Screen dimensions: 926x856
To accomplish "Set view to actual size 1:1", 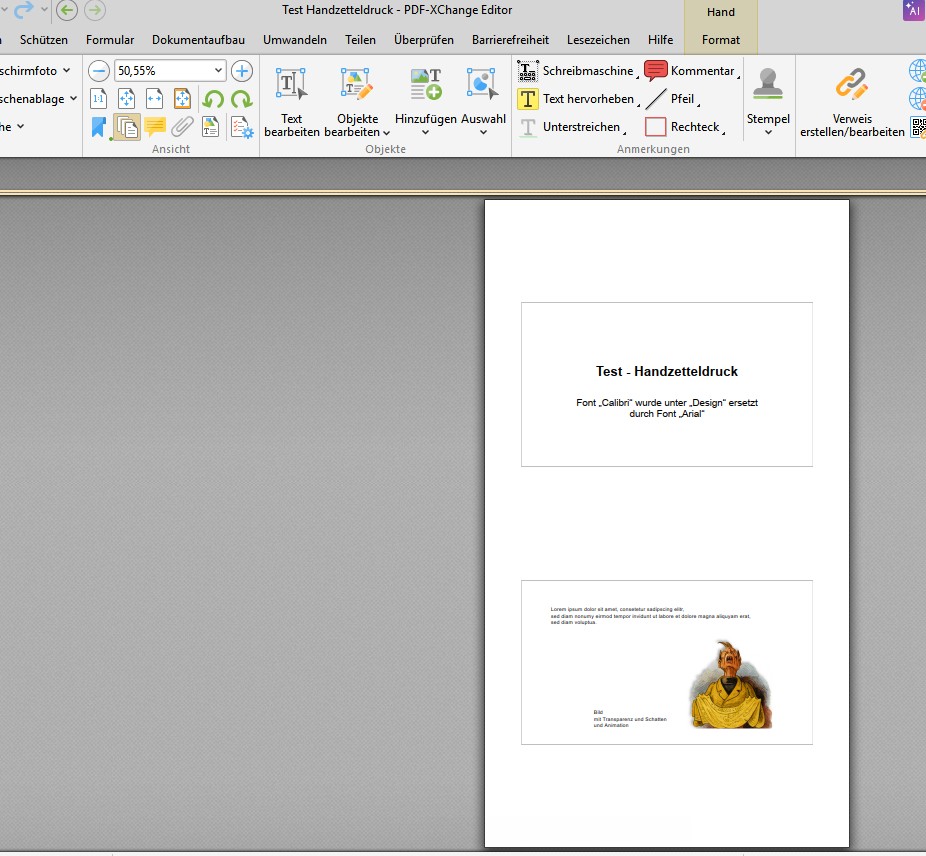I will pos(99,98).
